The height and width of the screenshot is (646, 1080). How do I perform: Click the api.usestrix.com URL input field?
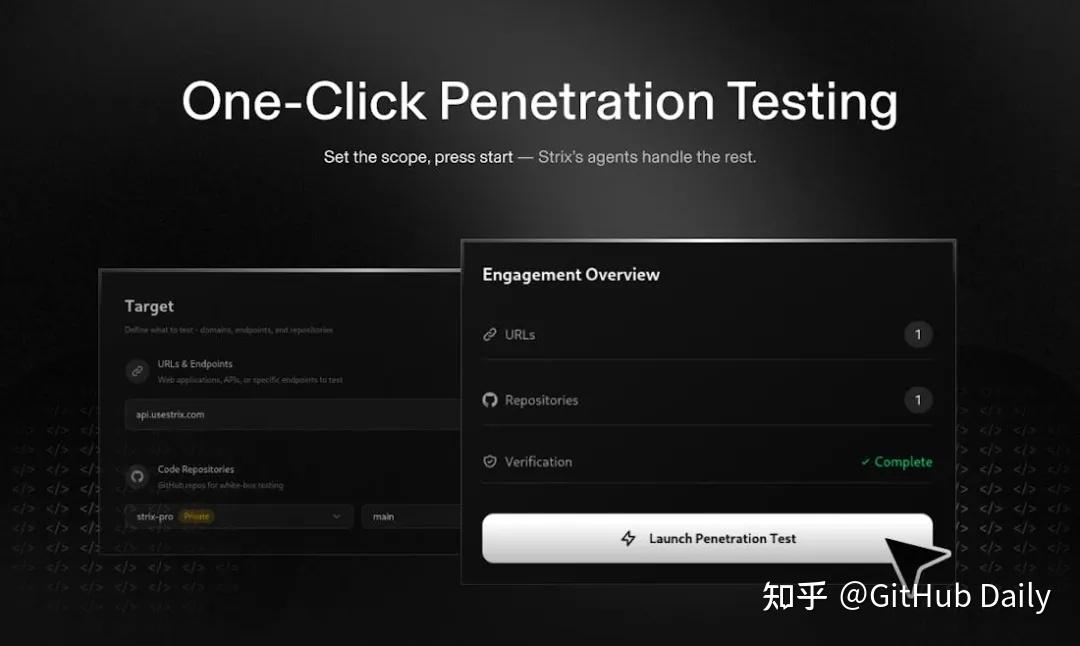pyautogui.click(x=293, y=415)
